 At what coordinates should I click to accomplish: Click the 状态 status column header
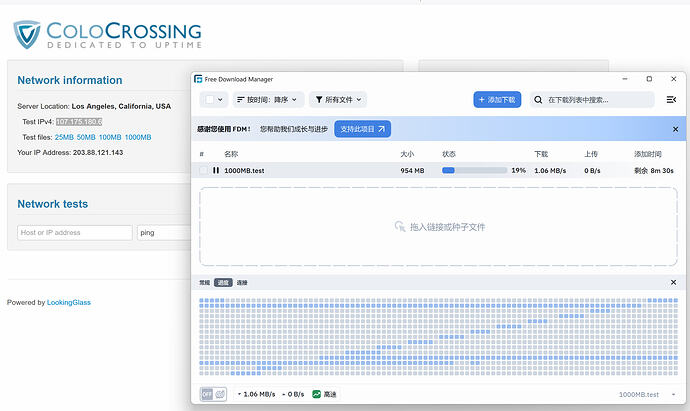point(449,154)
